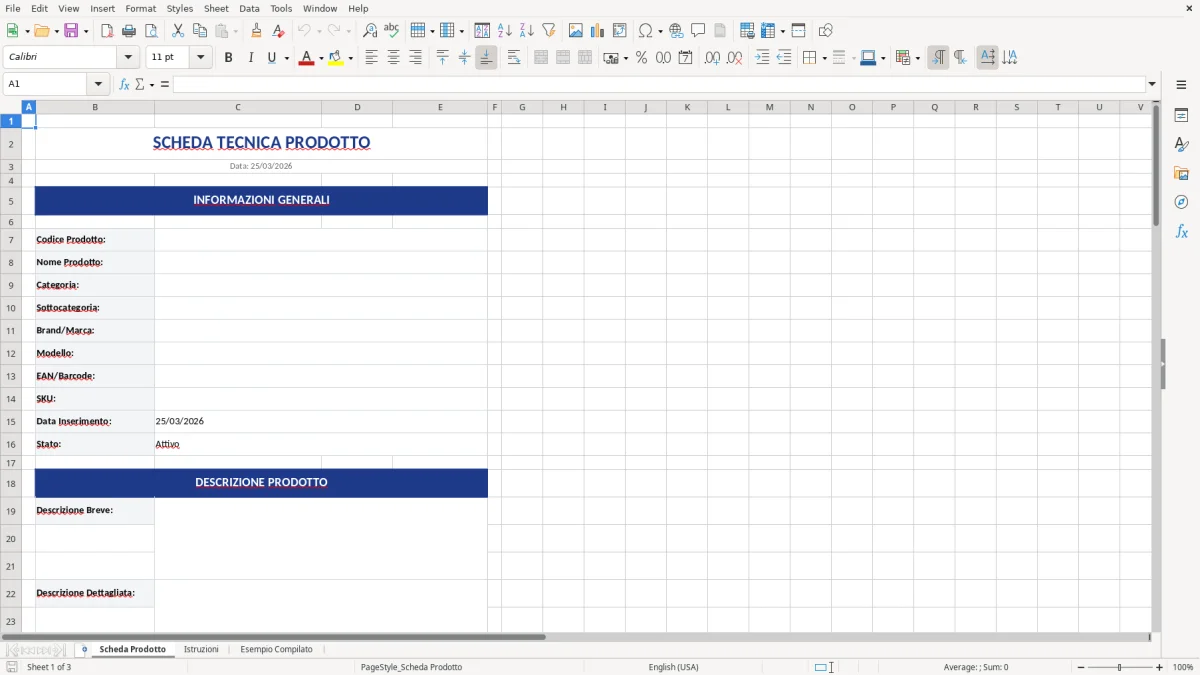This screenshot has height=675, width=1200.
Task: Apply yellow background color swatch
Action: pyautogui.click(x=336, y=58)
